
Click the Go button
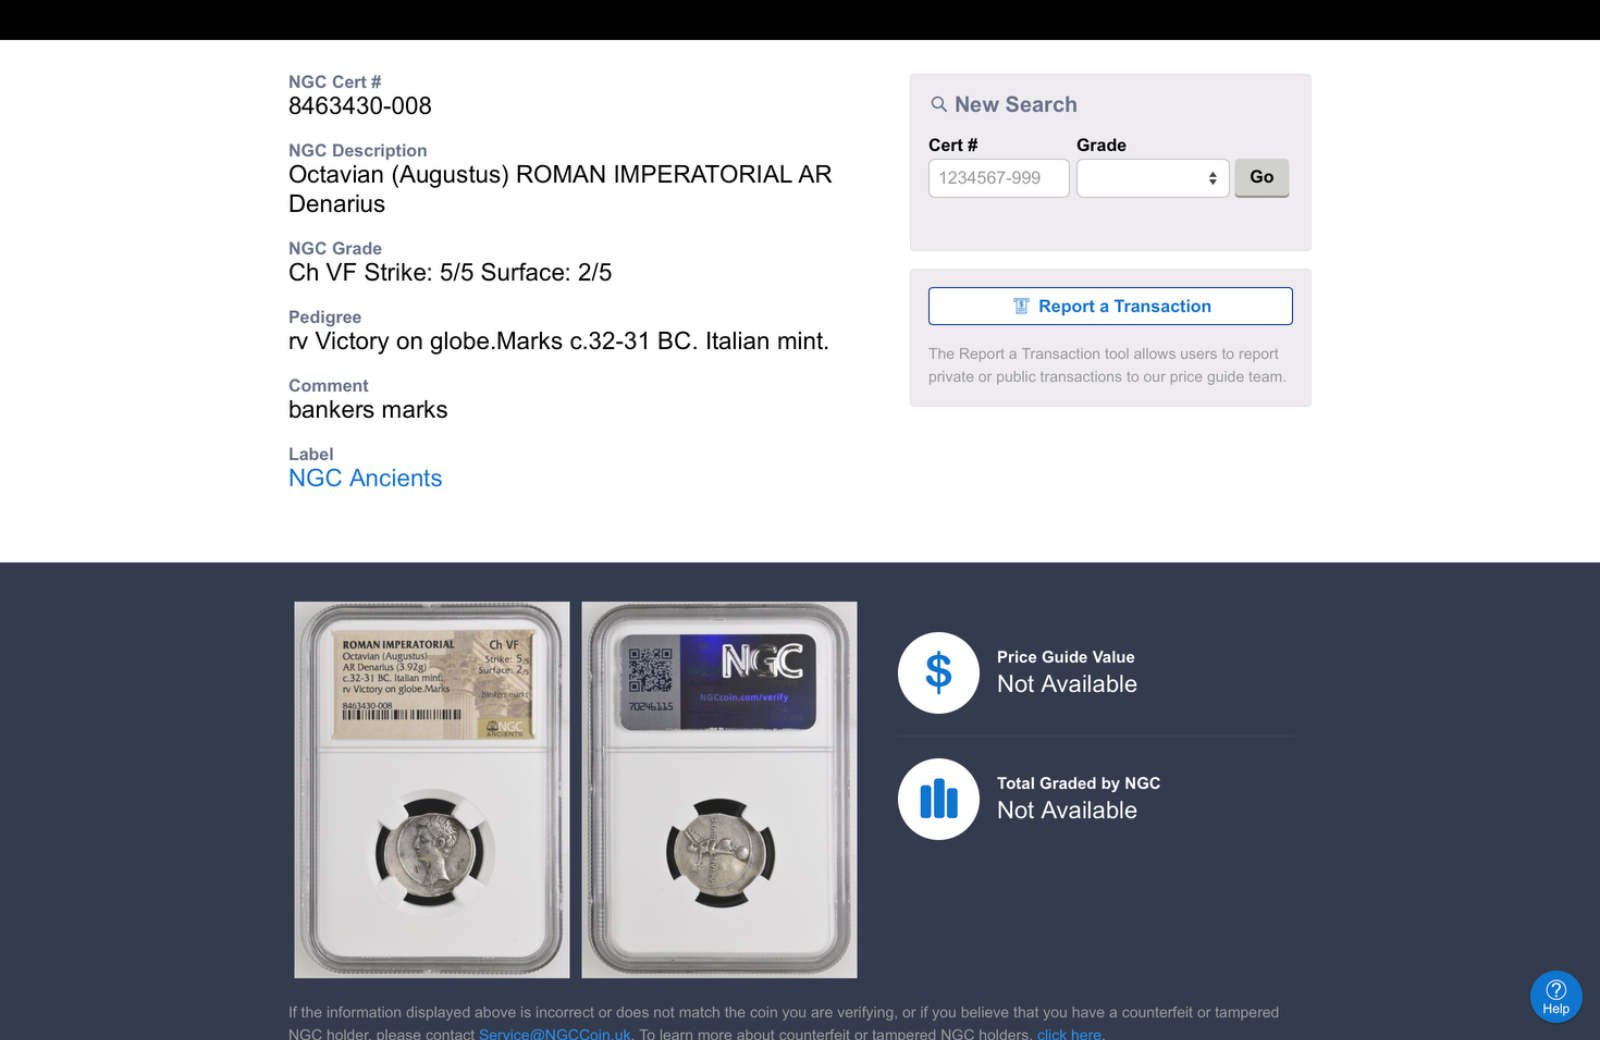[1262, 177]
